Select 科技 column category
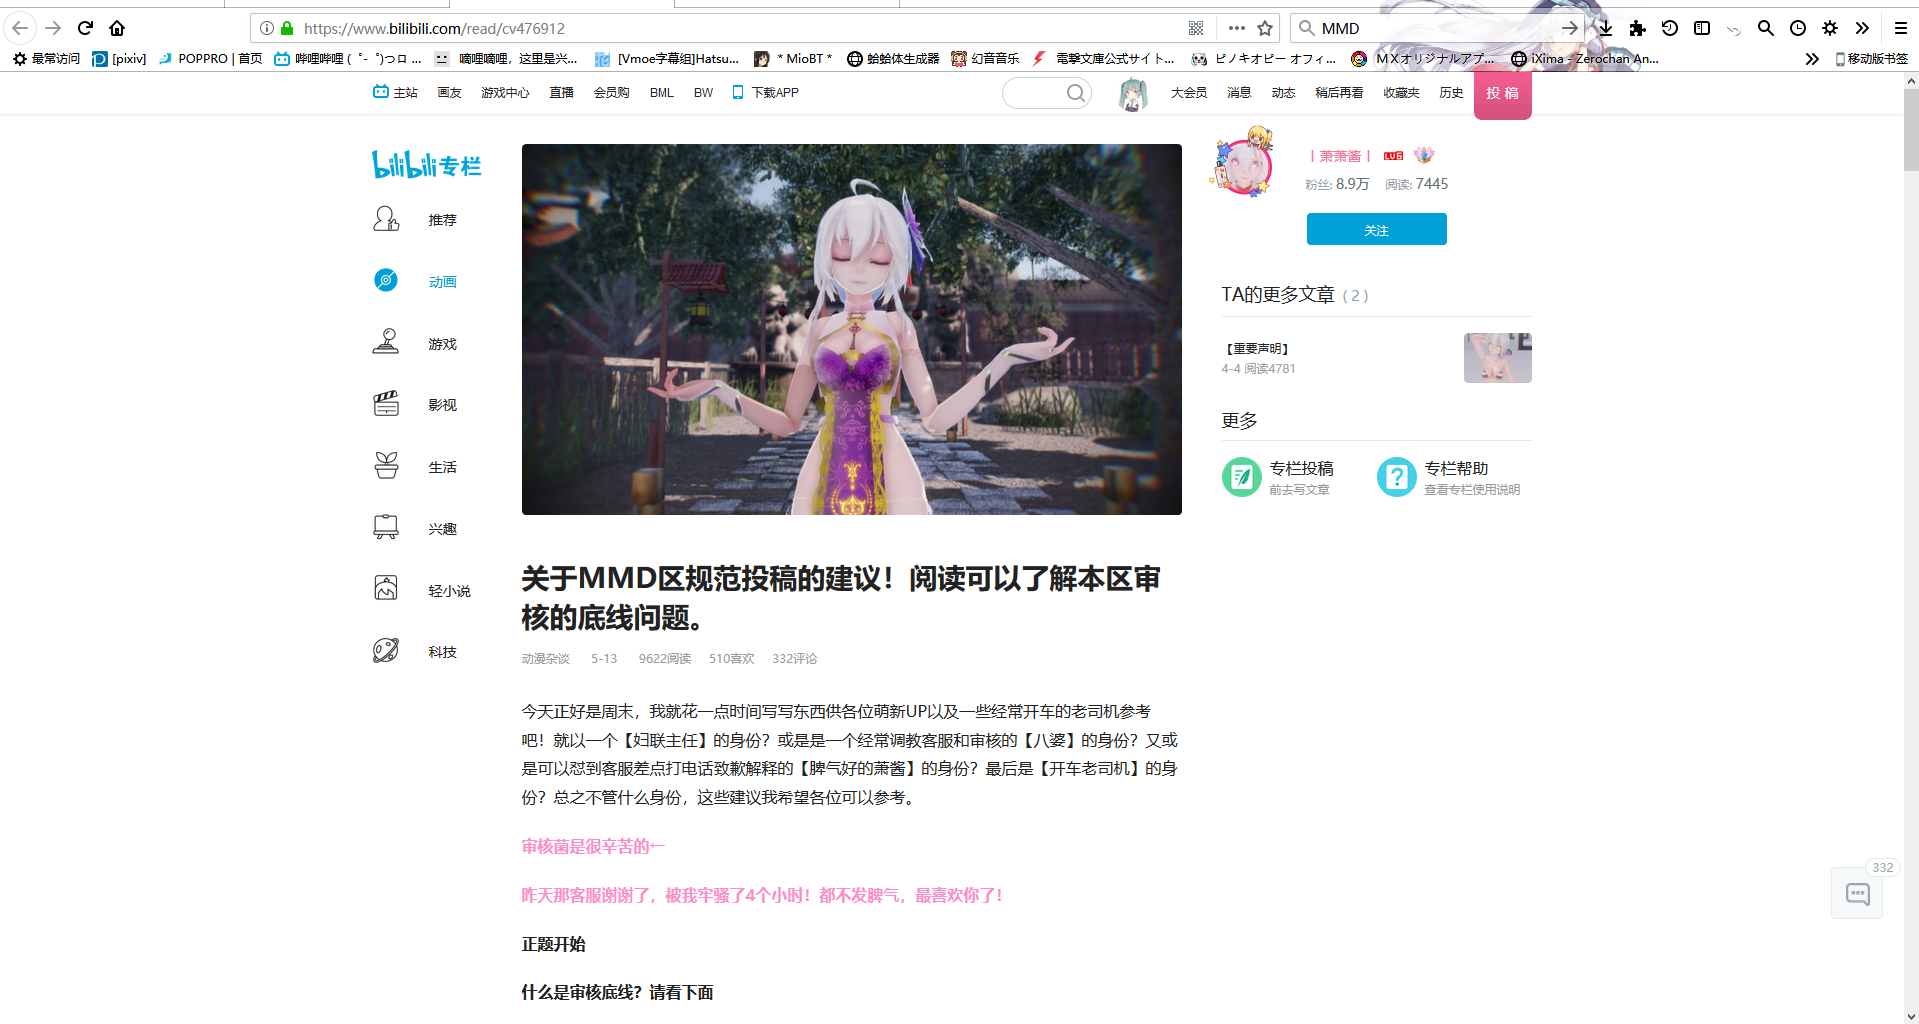This screenshot has width=1919, height=1024. pyautogui.click(x=415, y=651)
